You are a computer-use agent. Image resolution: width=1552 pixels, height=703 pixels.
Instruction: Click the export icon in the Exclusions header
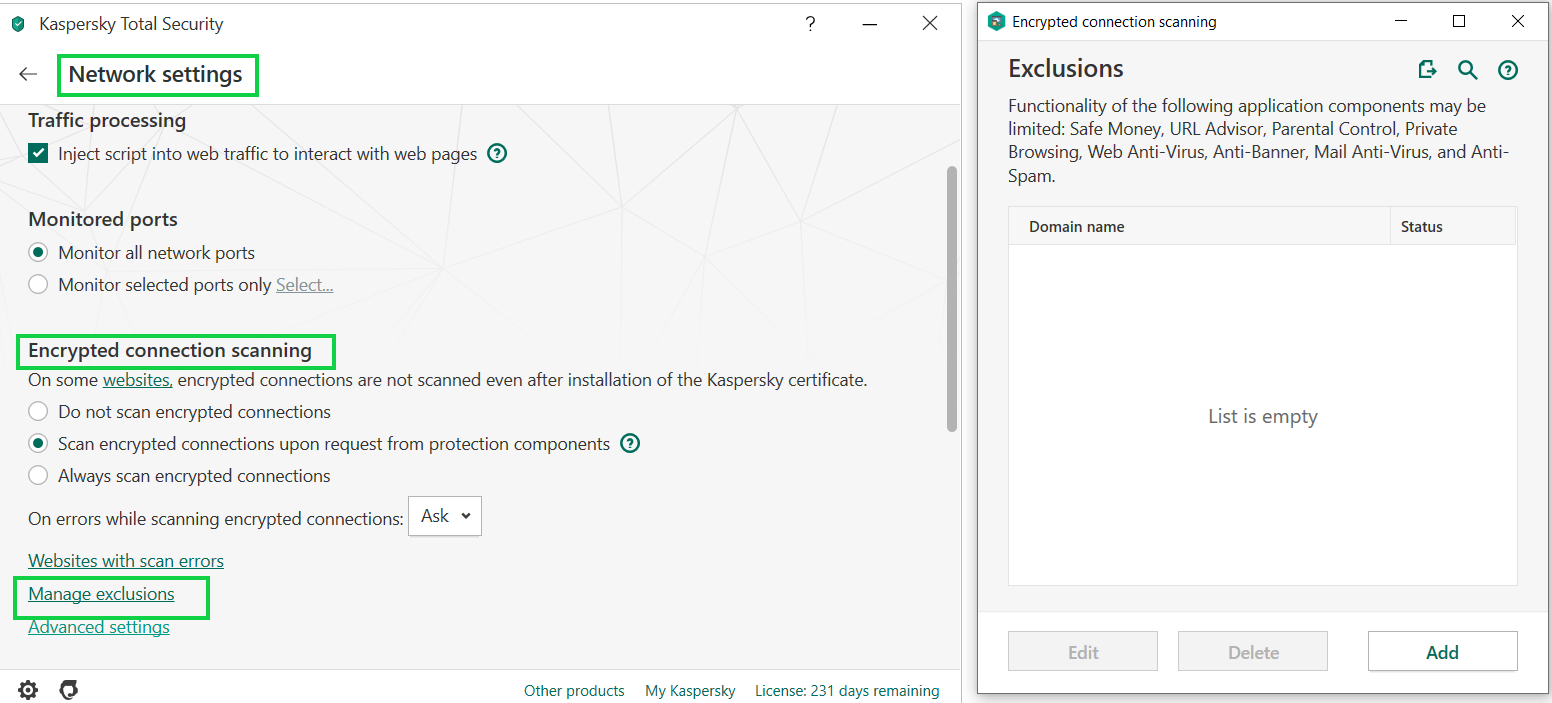point(1427,69)
